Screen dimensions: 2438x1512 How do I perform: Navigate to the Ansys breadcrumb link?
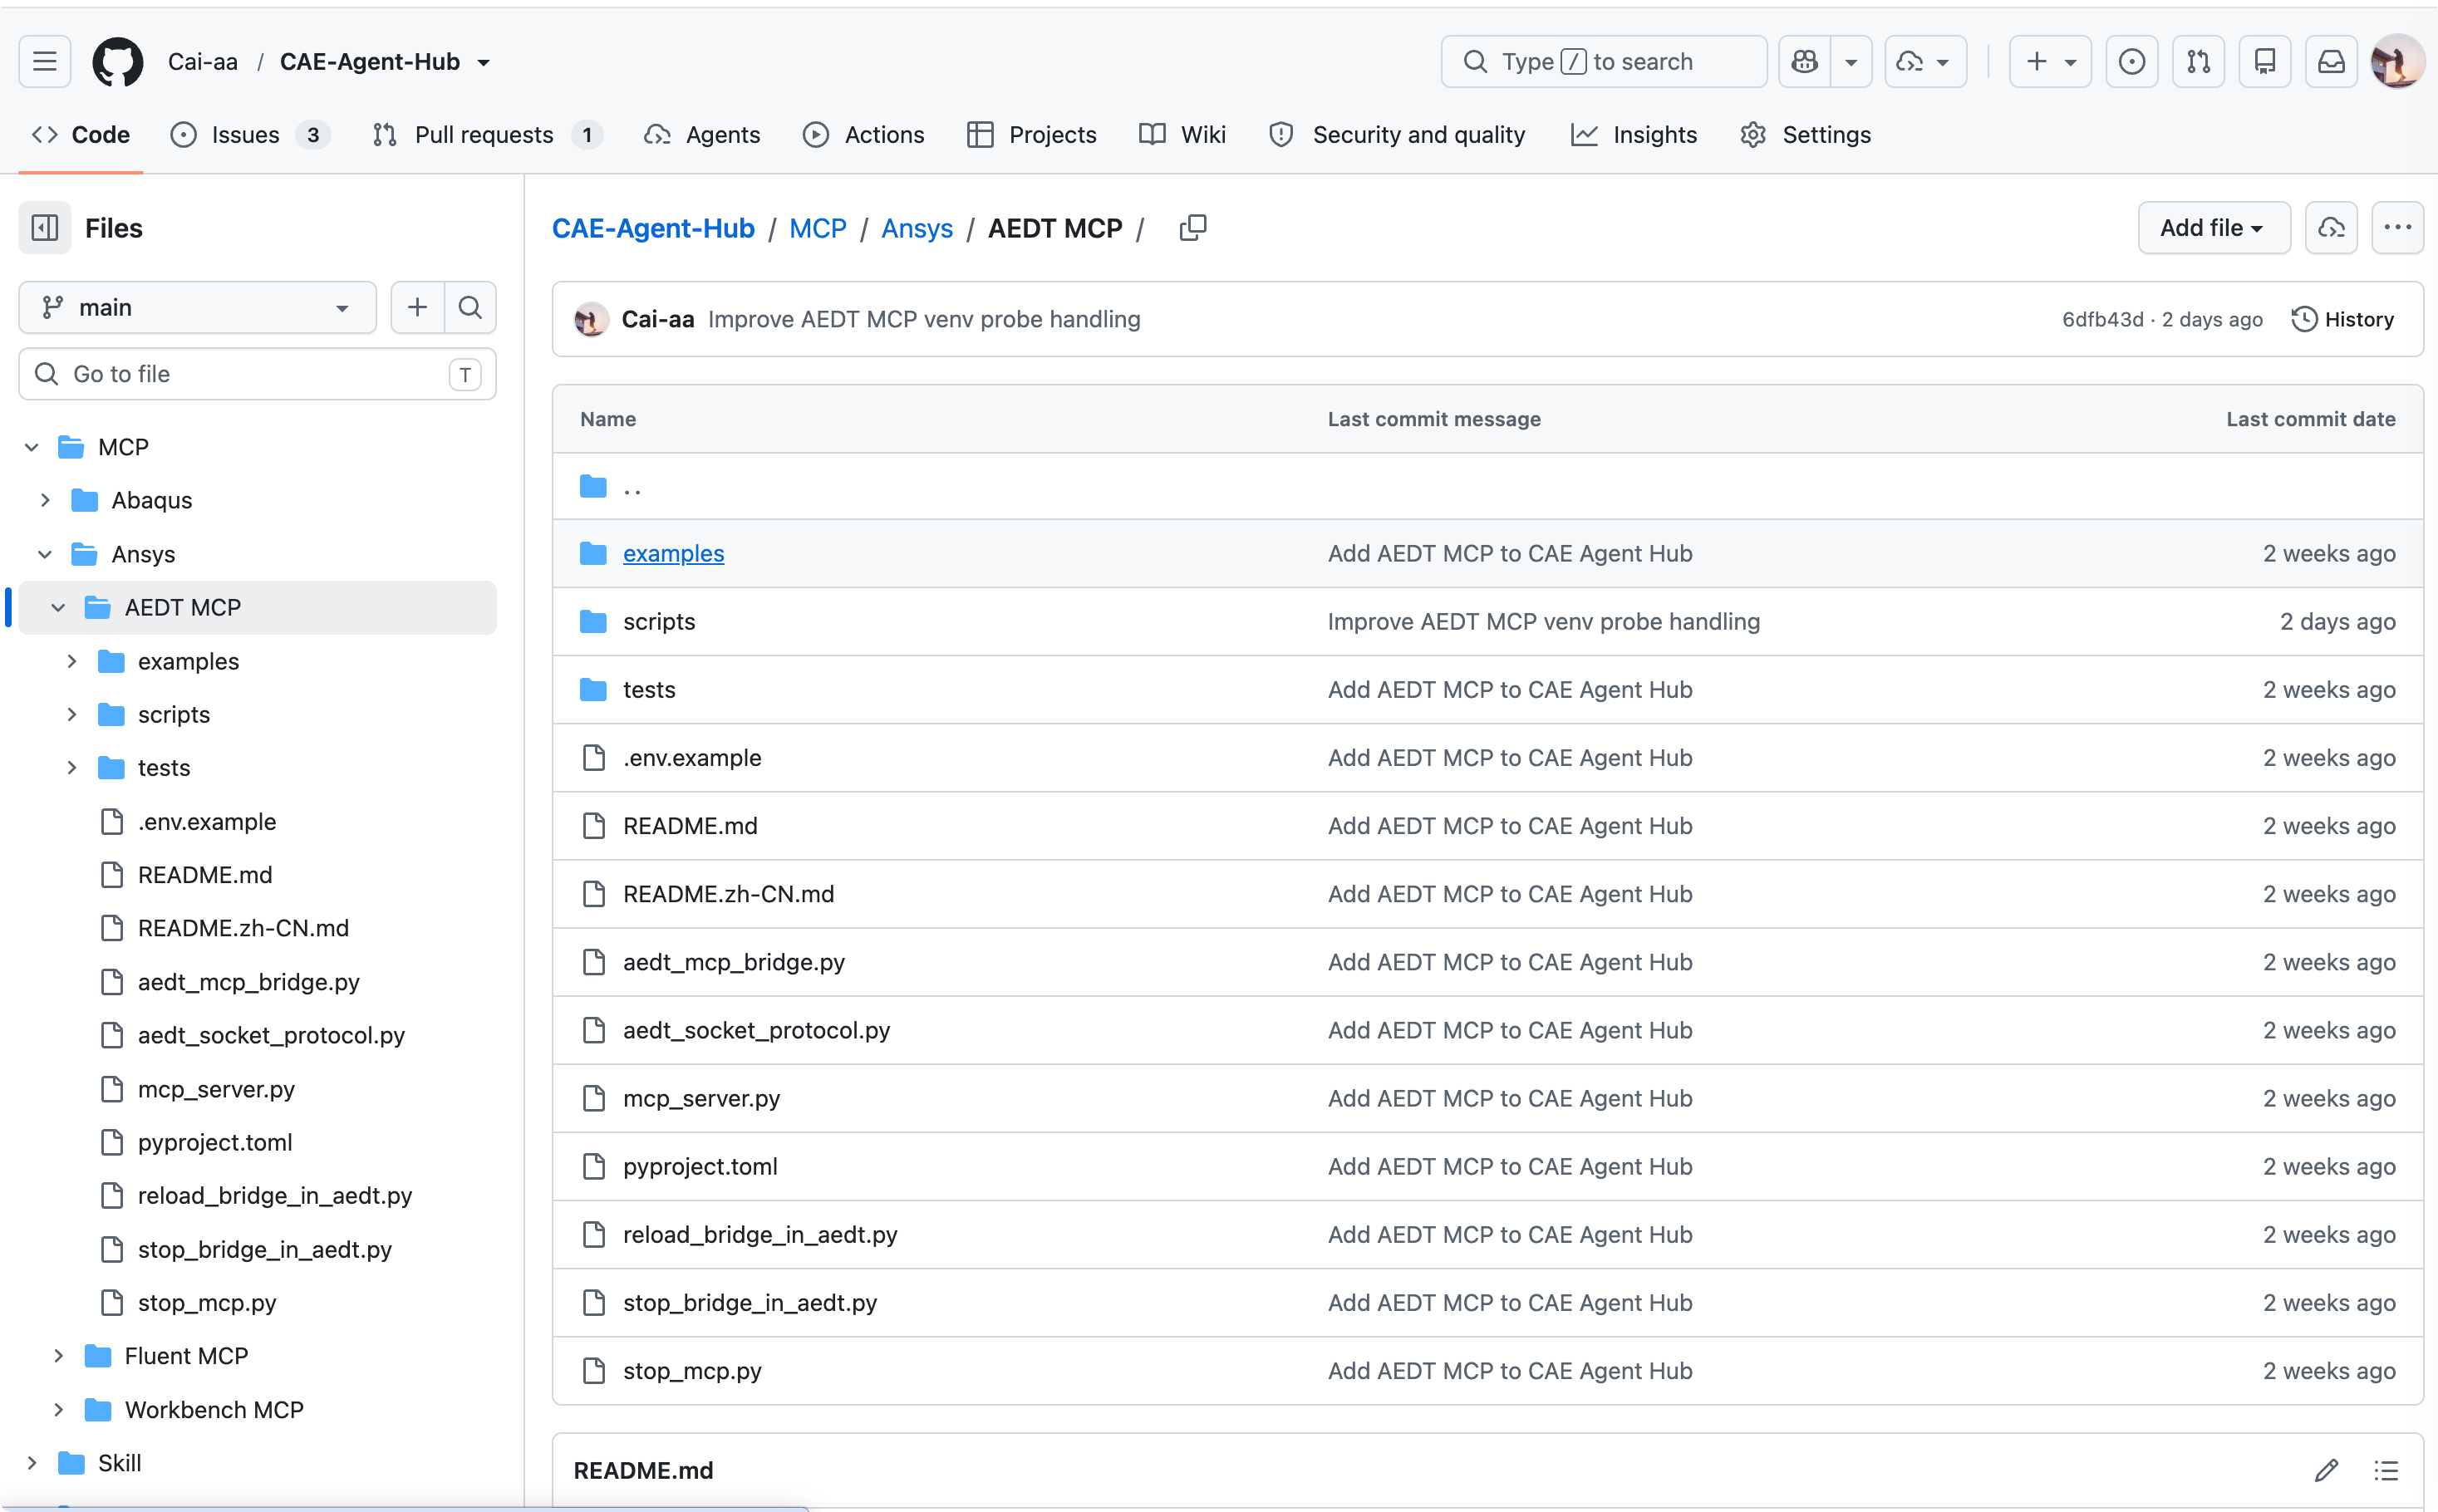coord(917,228)
